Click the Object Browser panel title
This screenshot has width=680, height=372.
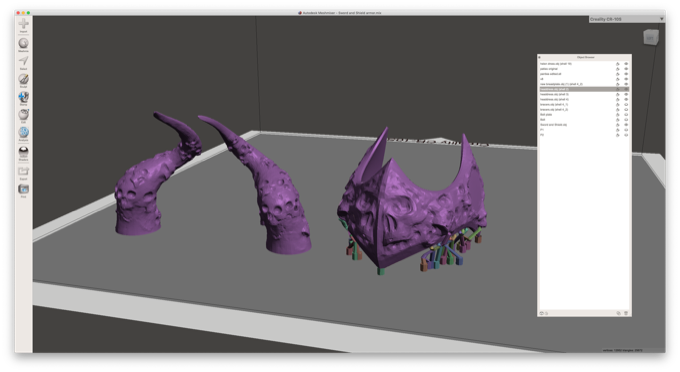(585, 57)
